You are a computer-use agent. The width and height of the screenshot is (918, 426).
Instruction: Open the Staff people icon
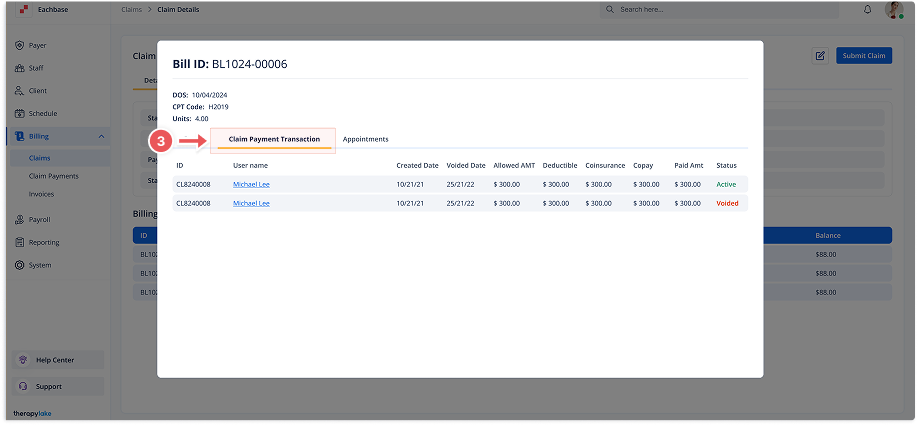[x=19, y=68]
